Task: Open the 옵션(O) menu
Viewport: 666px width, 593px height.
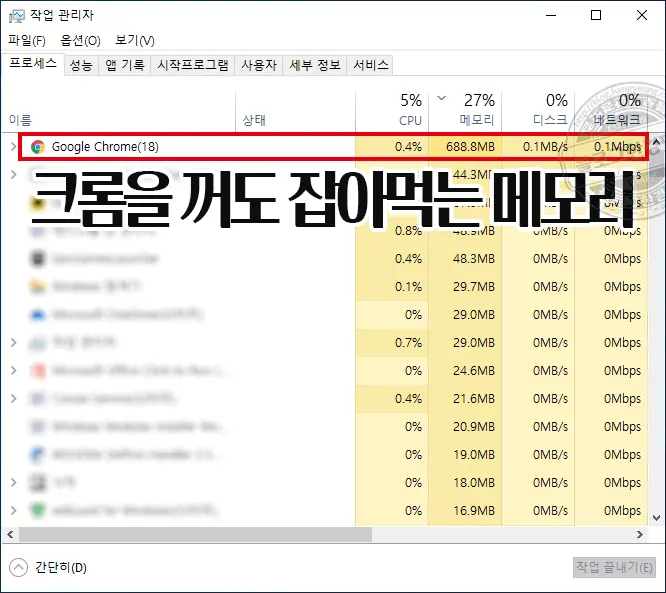Action: coord(80,40)
